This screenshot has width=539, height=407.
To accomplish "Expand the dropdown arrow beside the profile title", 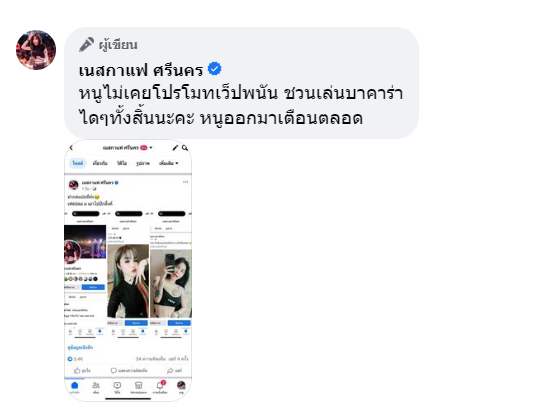I will pyautogui.click(x=151, y=148).
